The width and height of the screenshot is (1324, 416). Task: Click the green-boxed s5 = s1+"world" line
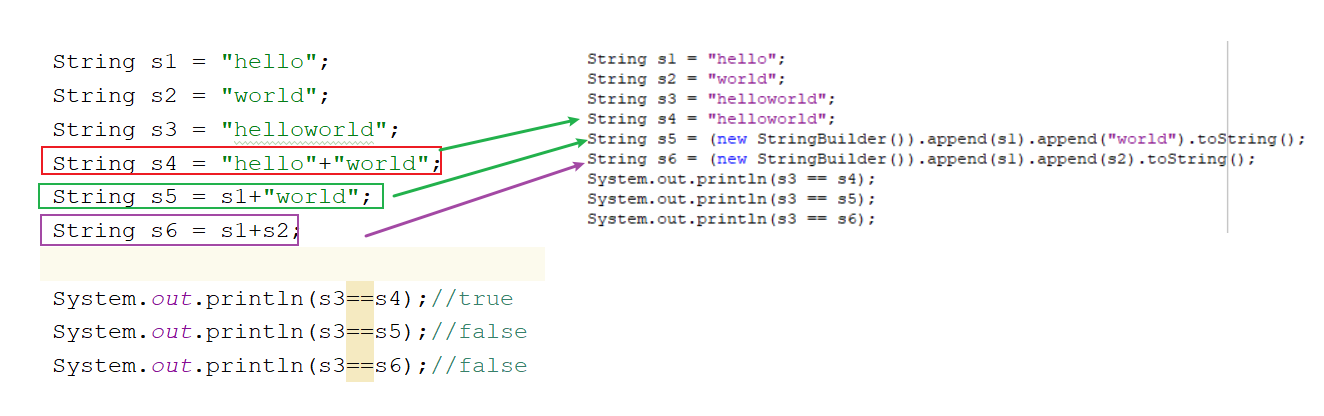(x=211, y=195)
